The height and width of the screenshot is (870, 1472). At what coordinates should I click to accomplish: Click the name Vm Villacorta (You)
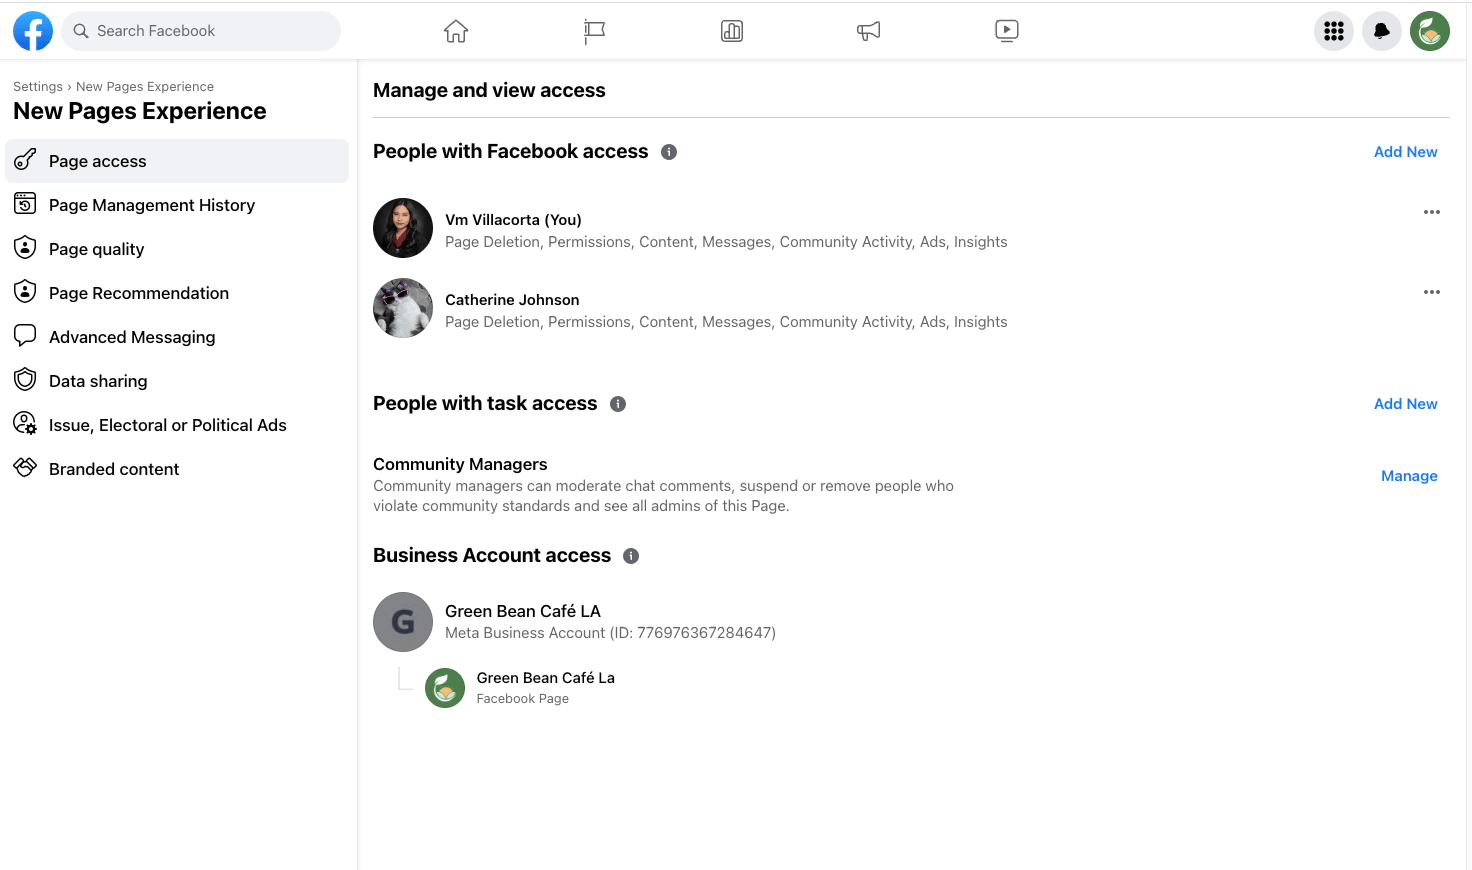513,220
